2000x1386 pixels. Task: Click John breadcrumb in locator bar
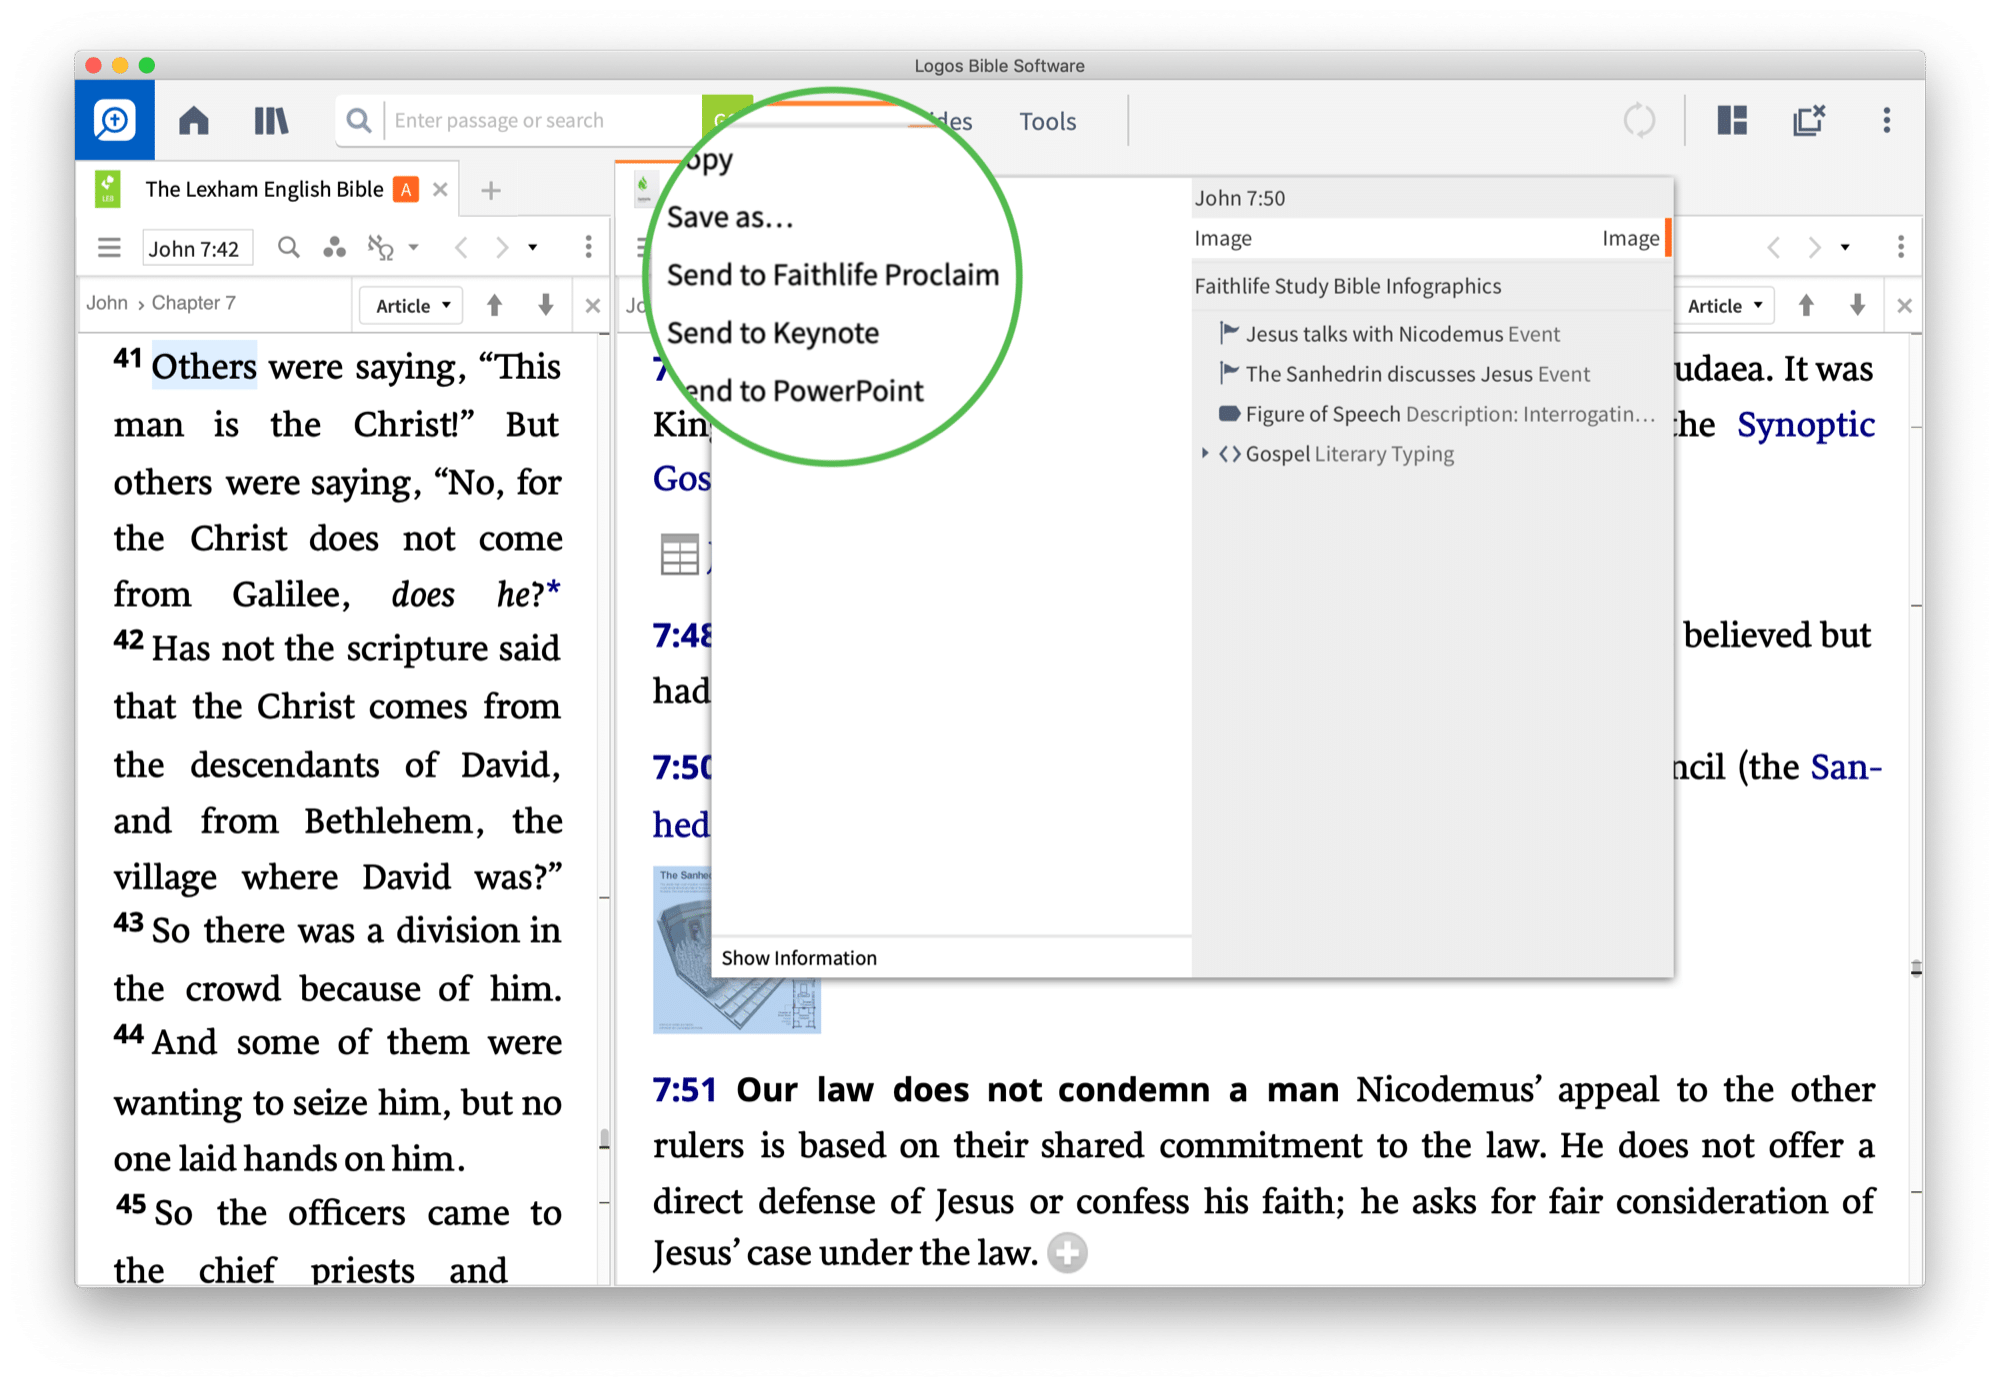click(107, 302)
